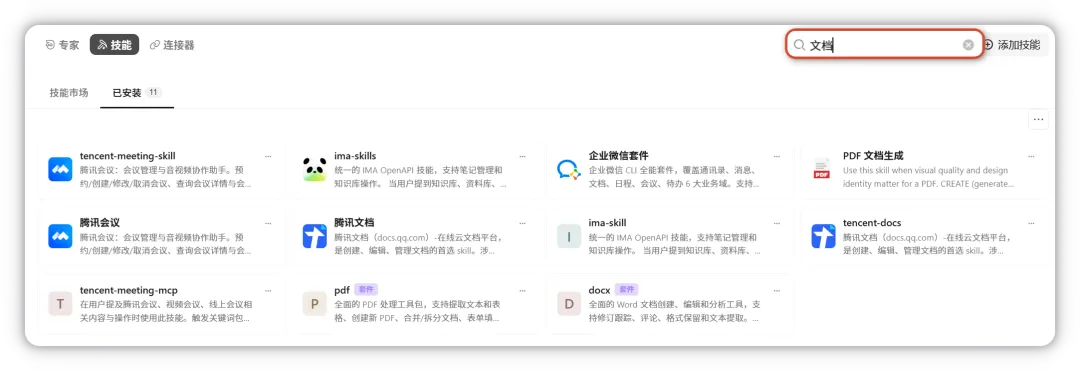
Task: Click the pdf skill letter P icon
Action: click(315, 304)
